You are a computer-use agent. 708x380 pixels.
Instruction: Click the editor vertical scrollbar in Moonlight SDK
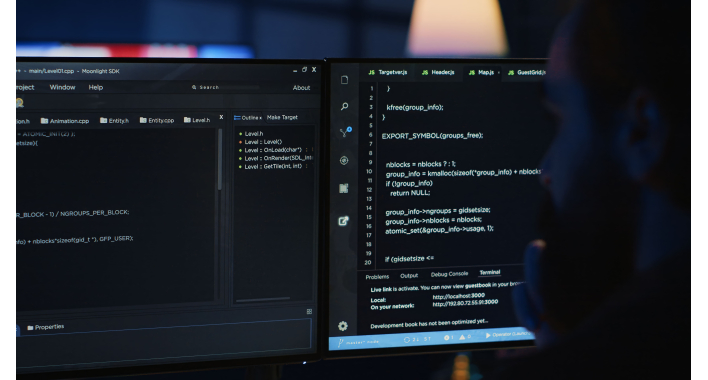point(220,160)
